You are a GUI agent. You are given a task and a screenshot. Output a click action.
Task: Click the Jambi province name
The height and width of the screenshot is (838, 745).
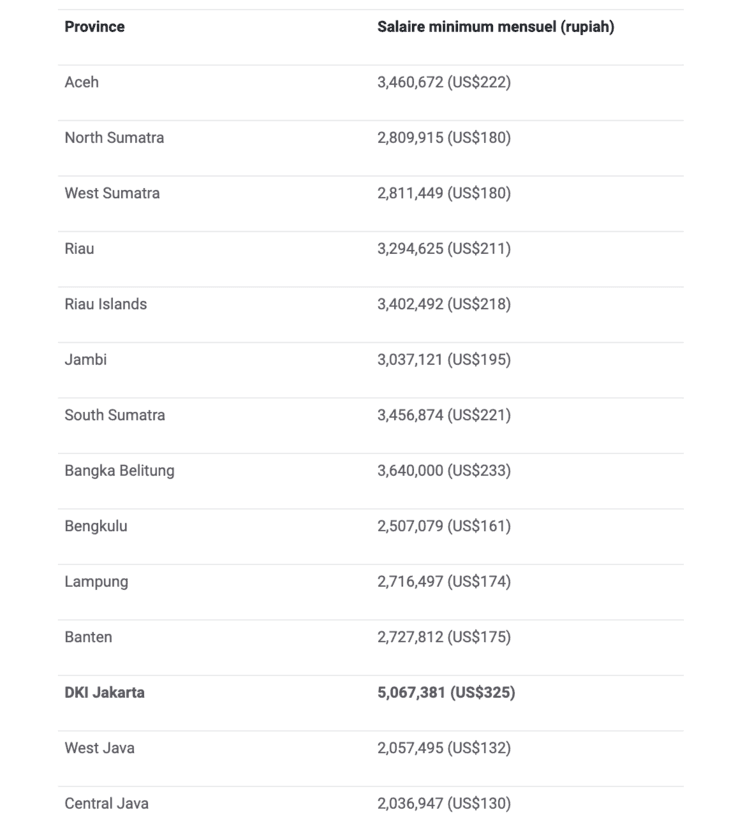pyautogui.click(x=86, y=359)
